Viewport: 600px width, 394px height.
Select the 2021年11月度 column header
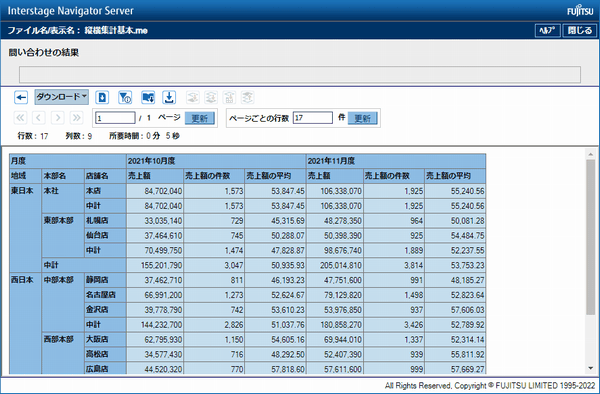pyautogui.click(x=396, y=161)
